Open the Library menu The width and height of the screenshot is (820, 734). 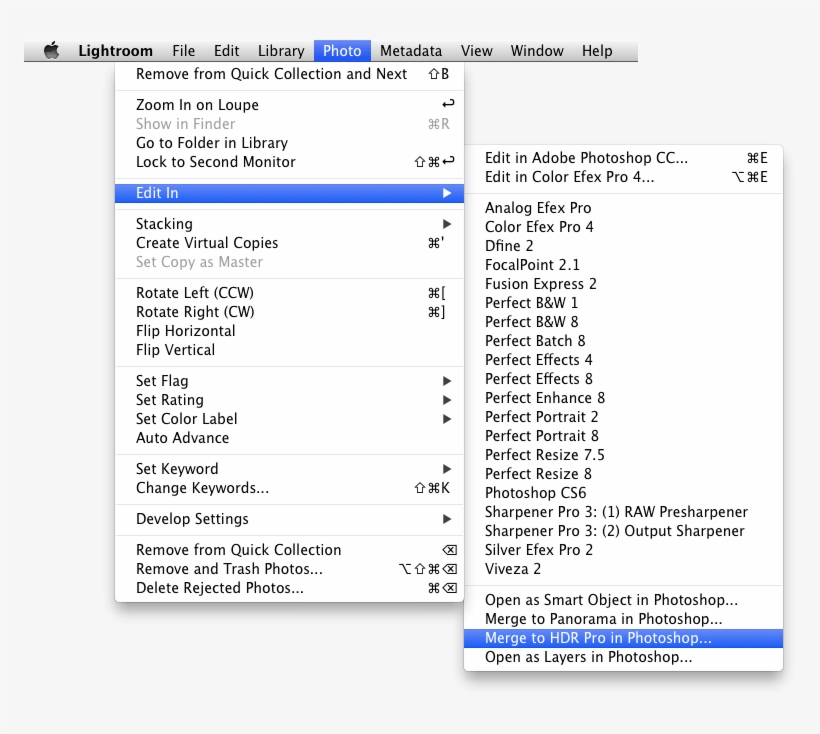click(281, 51)
